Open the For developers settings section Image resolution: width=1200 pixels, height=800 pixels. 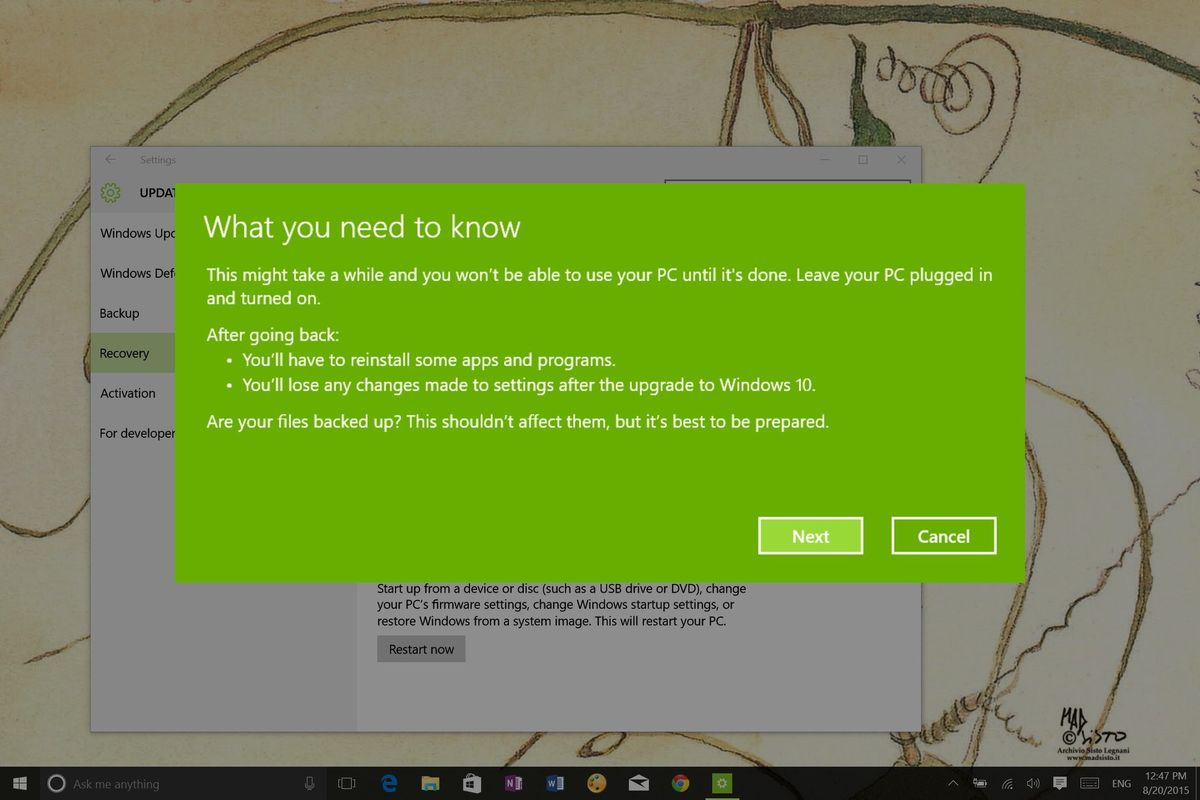point(137,433)
